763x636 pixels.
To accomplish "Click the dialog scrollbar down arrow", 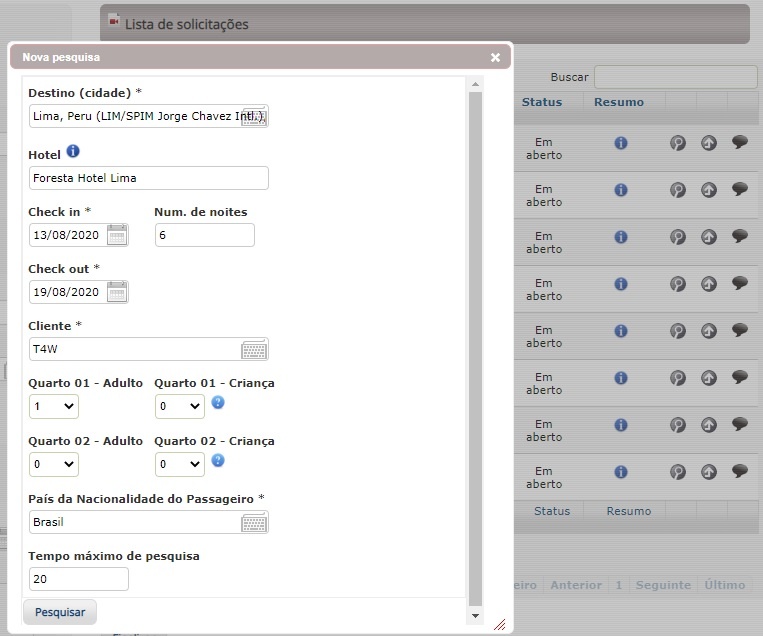I will click(475, 616).
